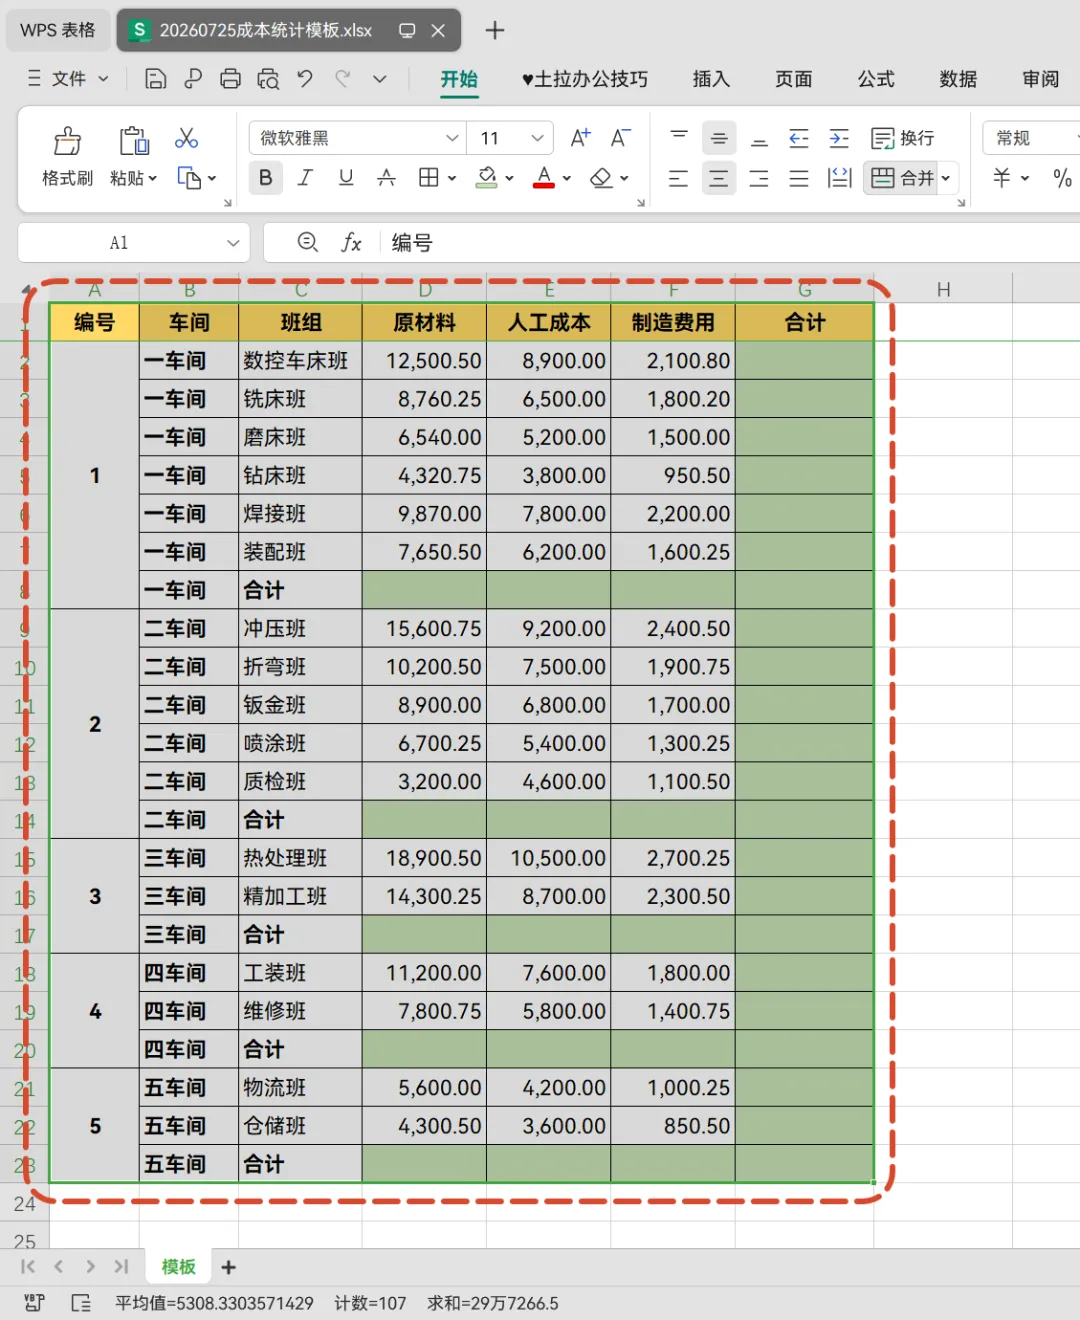
Task: Click the zoom magnifier in formula bar
Action: (x=308, y=242)
